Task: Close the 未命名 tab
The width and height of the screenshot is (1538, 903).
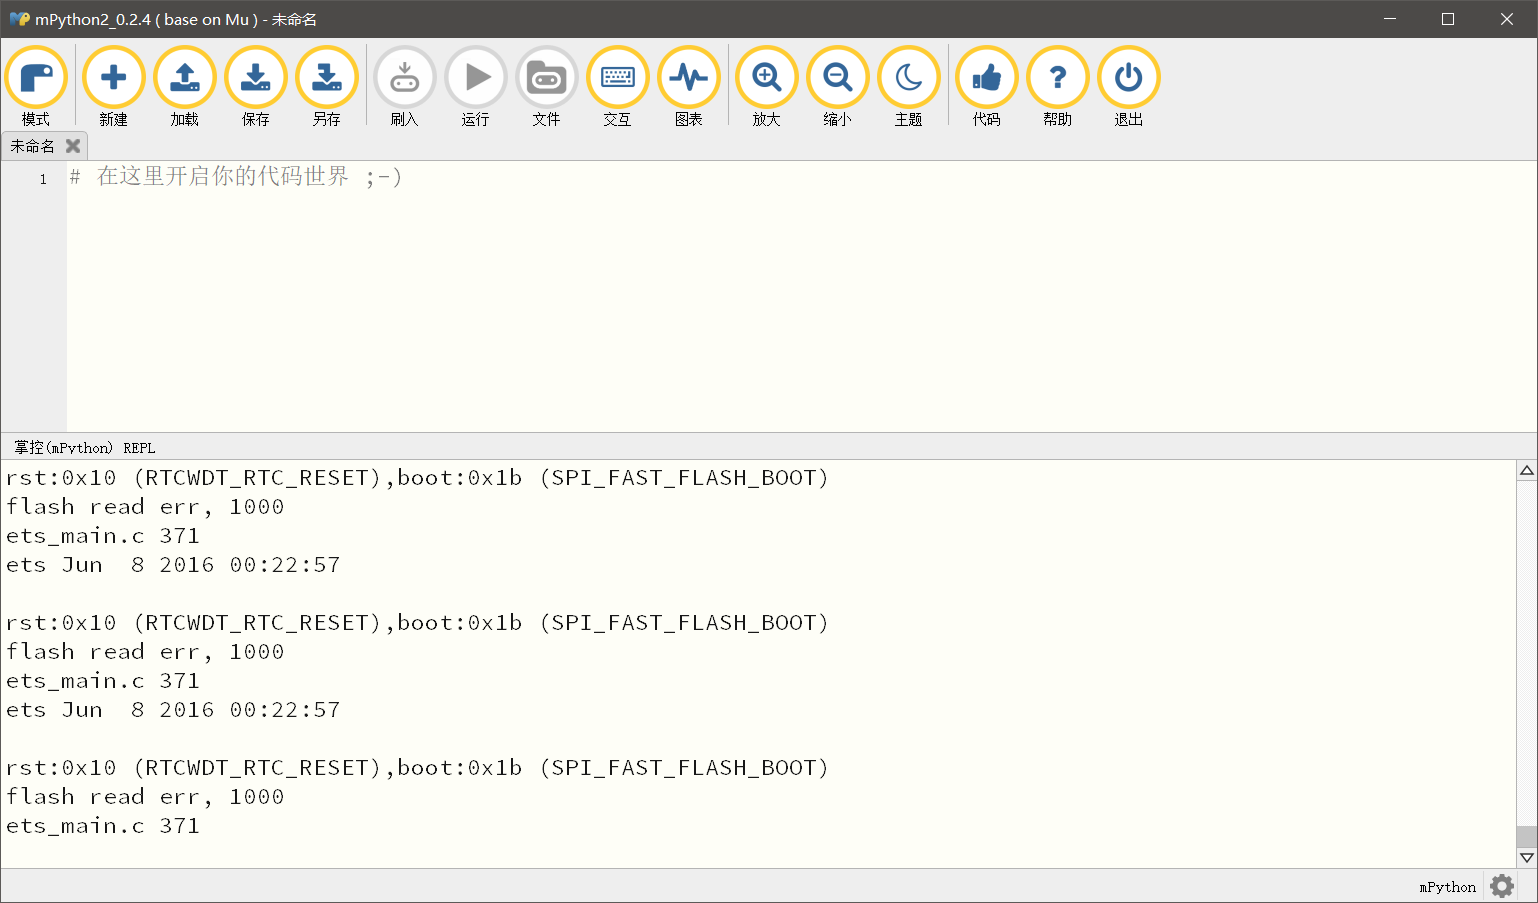Action: (73, 146)
